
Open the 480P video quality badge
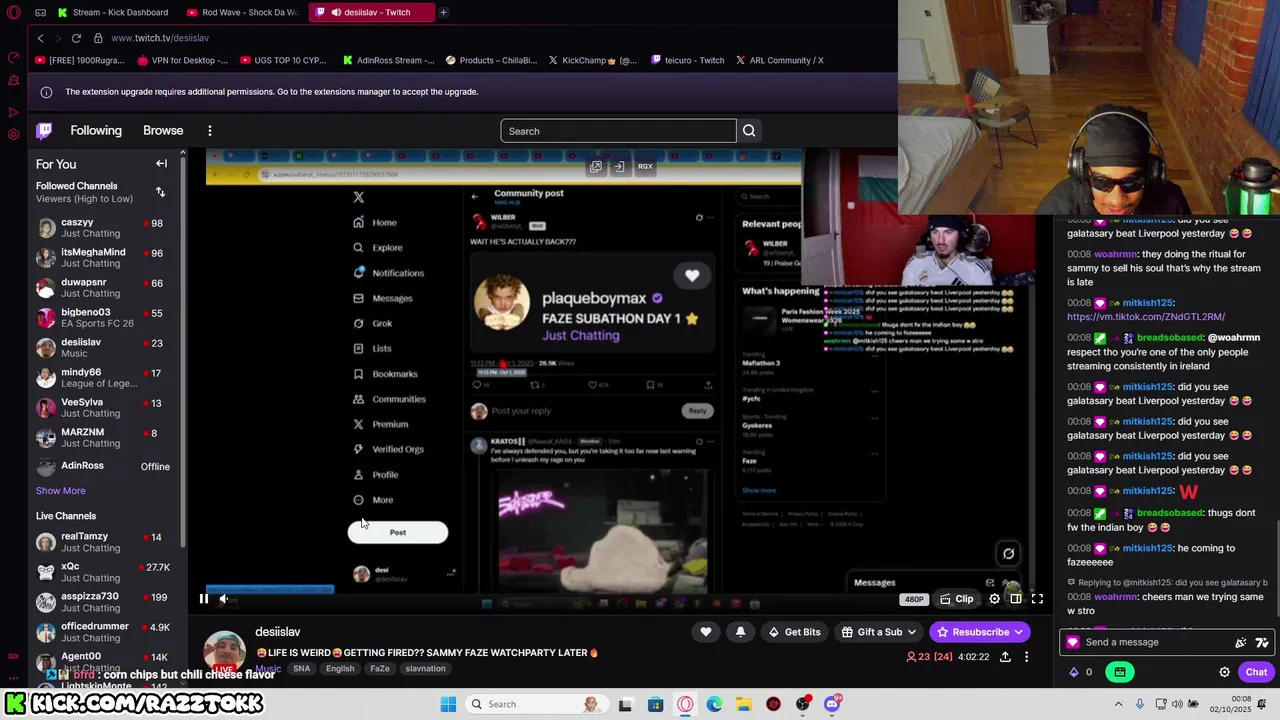pos(914,599)
